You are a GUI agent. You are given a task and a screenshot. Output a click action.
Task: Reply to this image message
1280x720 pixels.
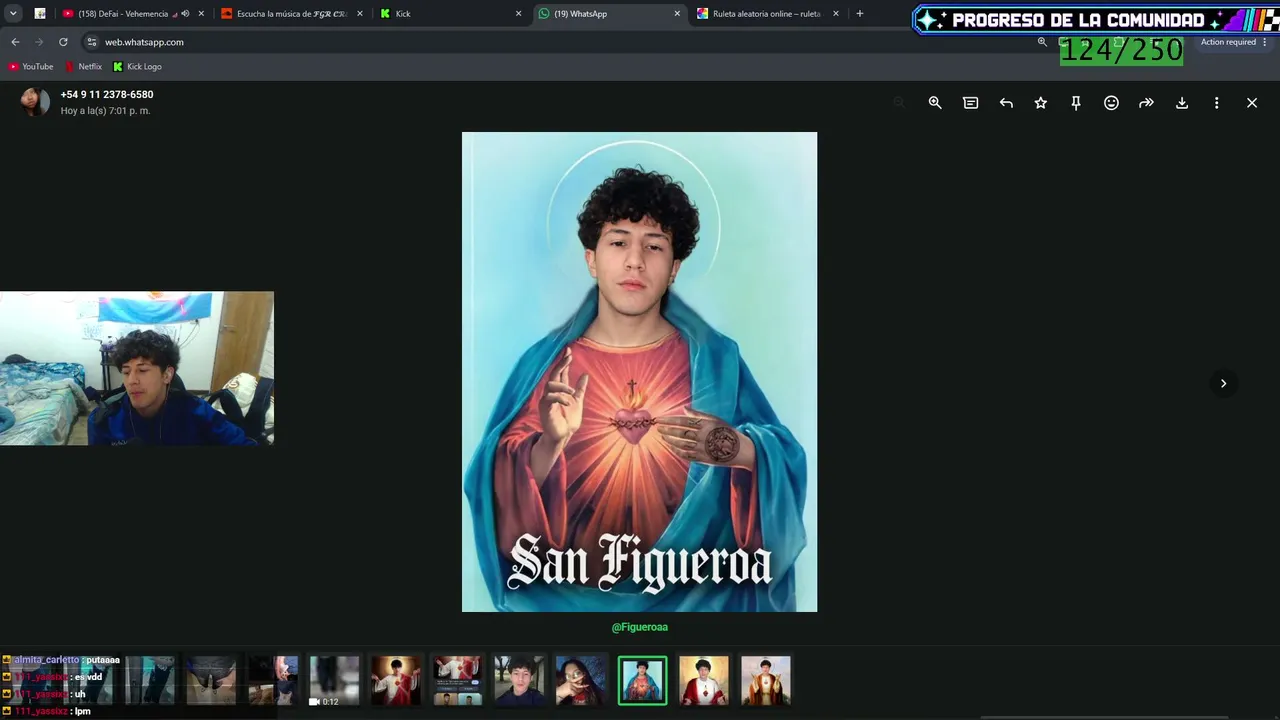coord(1006,103)
